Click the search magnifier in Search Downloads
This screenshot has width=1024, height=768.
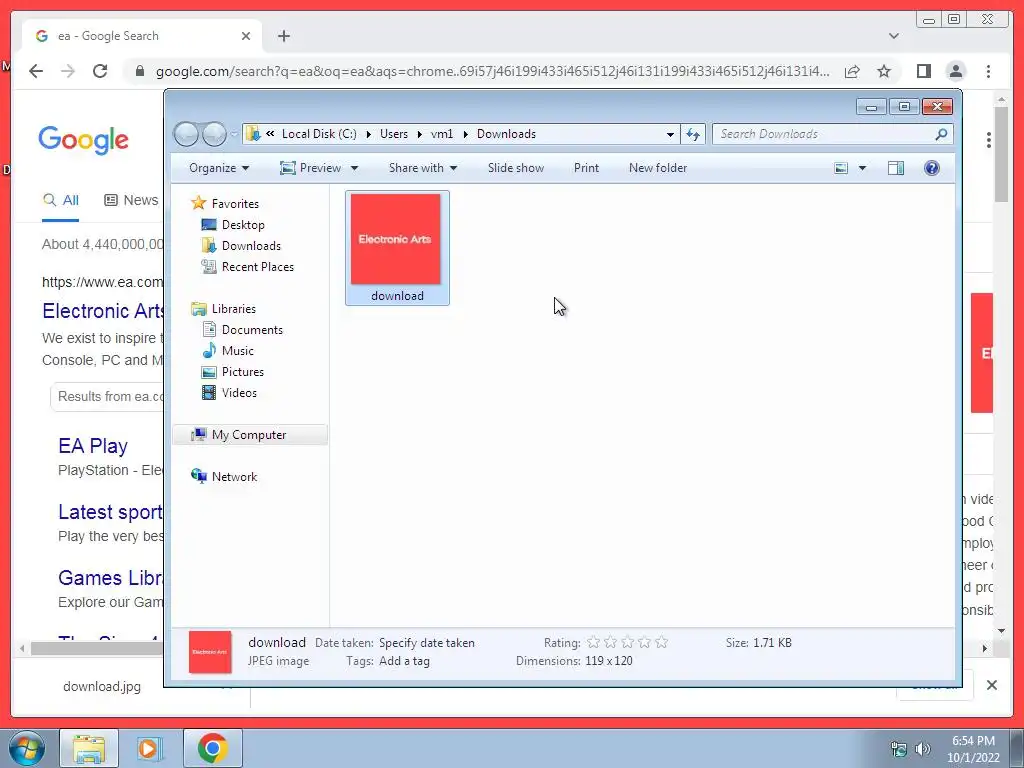(x=940, y=134)
